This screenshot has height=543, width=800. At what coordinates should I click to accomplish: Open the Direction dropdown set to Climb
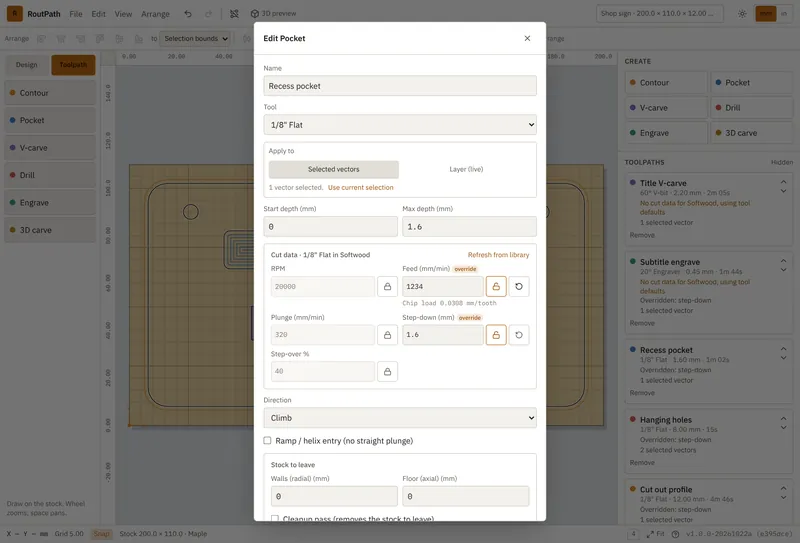click(400, 417)
